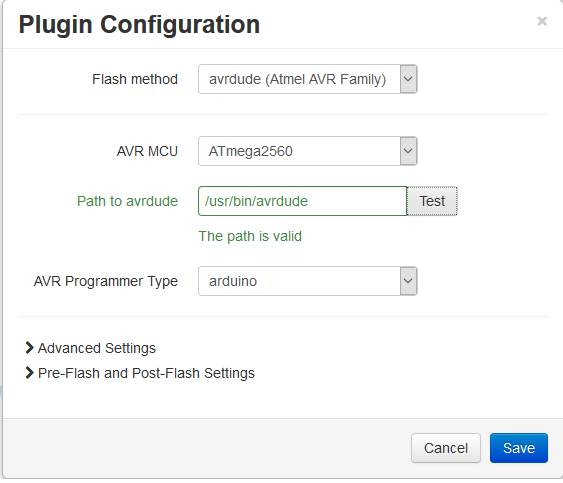Click the AVR MCU dropdown arrow
The width and height of the screenshot is (563, 483).
pyautogui.click(x=408, y=151)
